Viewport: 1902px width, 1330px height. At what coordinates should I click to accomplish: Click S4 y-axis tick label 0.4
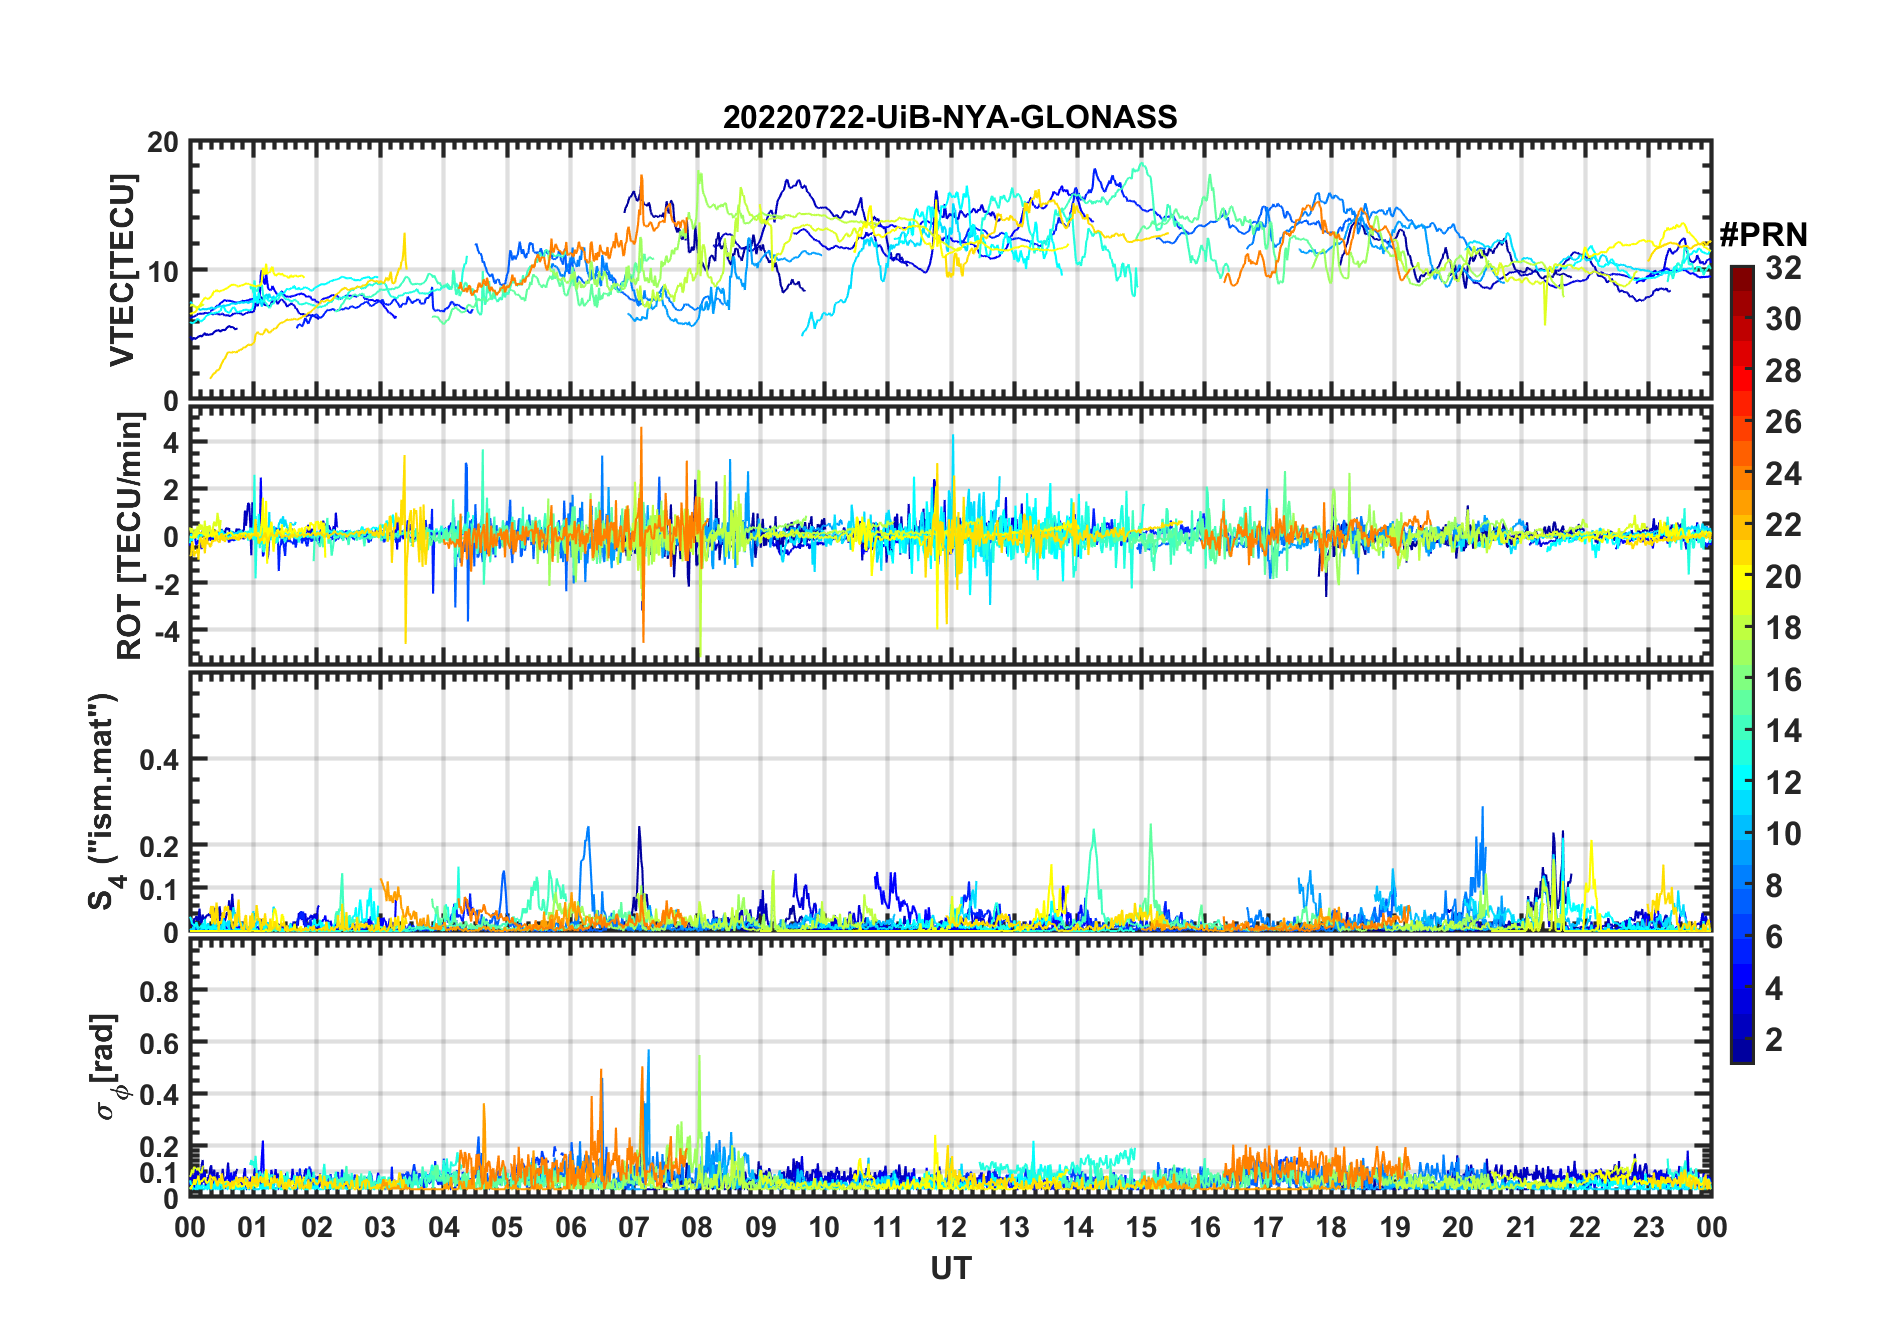coord(159,760)
